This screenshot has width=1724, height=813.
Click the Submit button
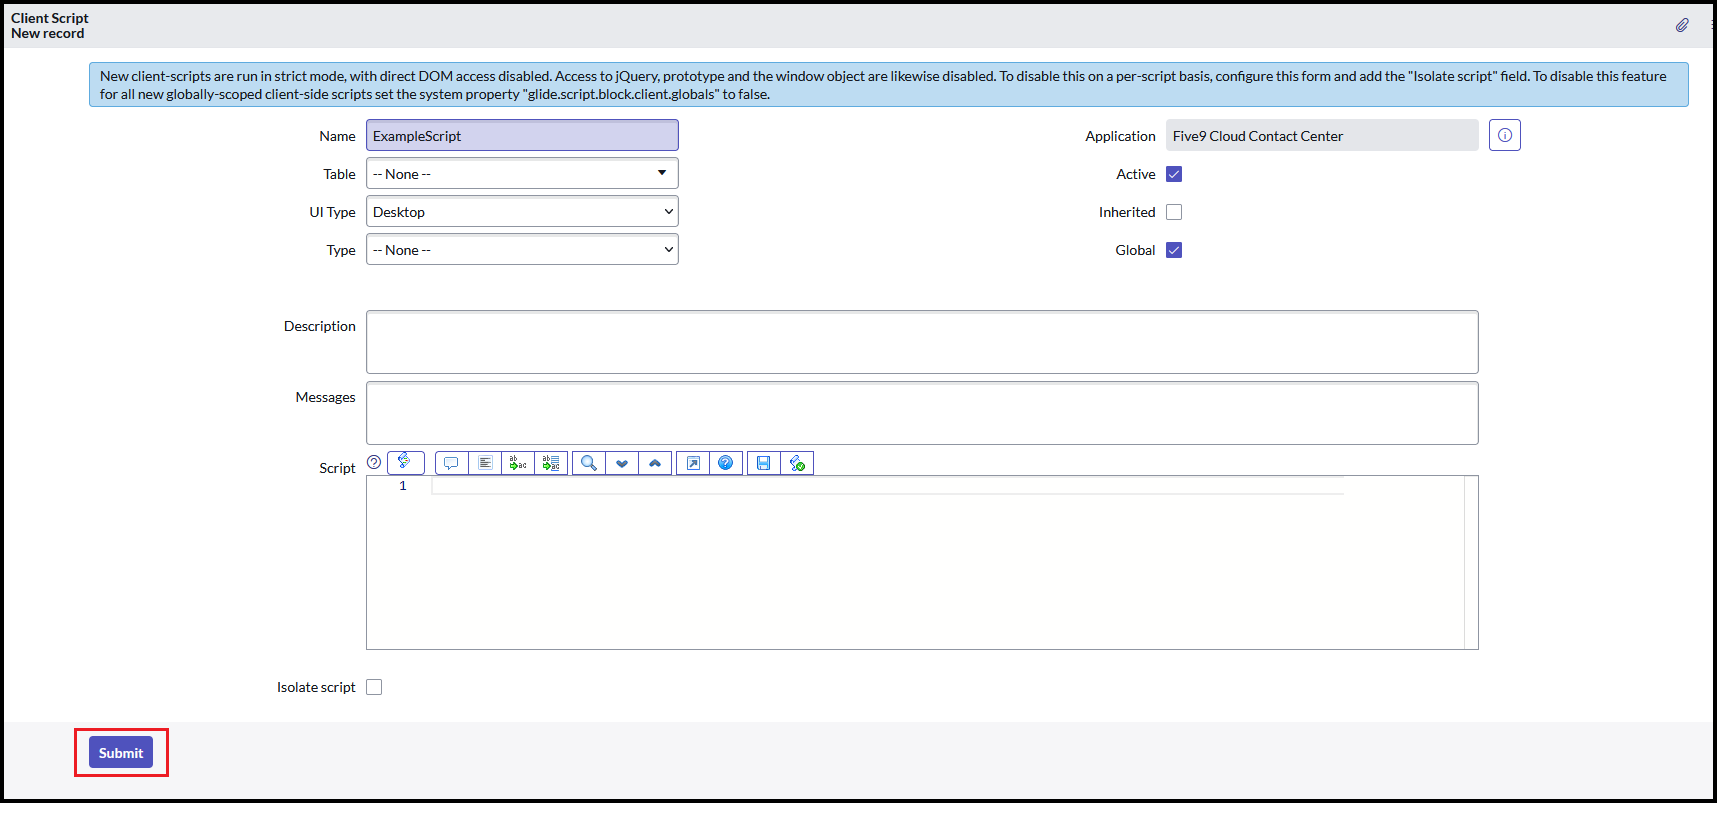[121, 753]
